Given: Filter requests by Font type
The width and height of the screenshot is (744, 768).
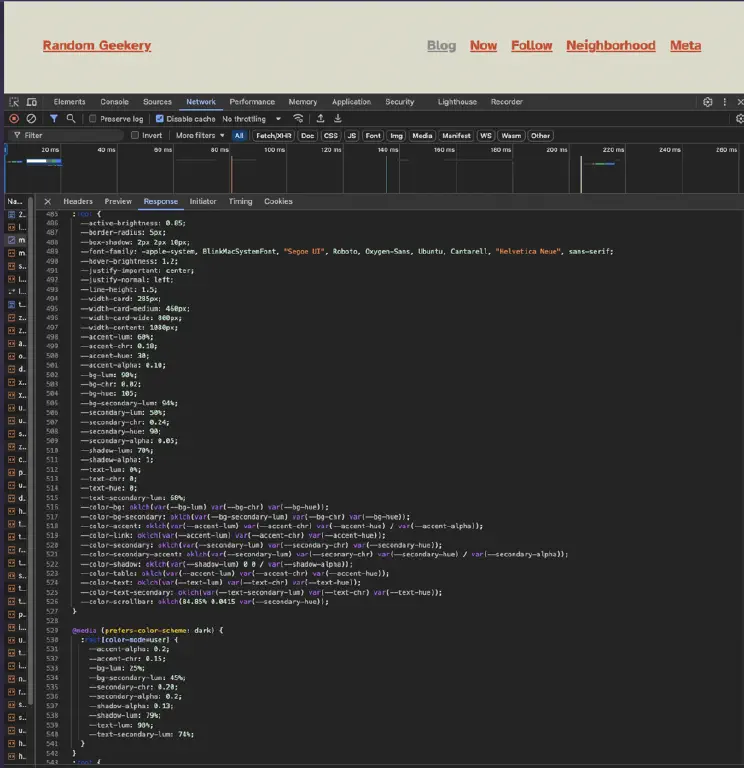Looking at the screenshot, I should click(x=373, y=136).
